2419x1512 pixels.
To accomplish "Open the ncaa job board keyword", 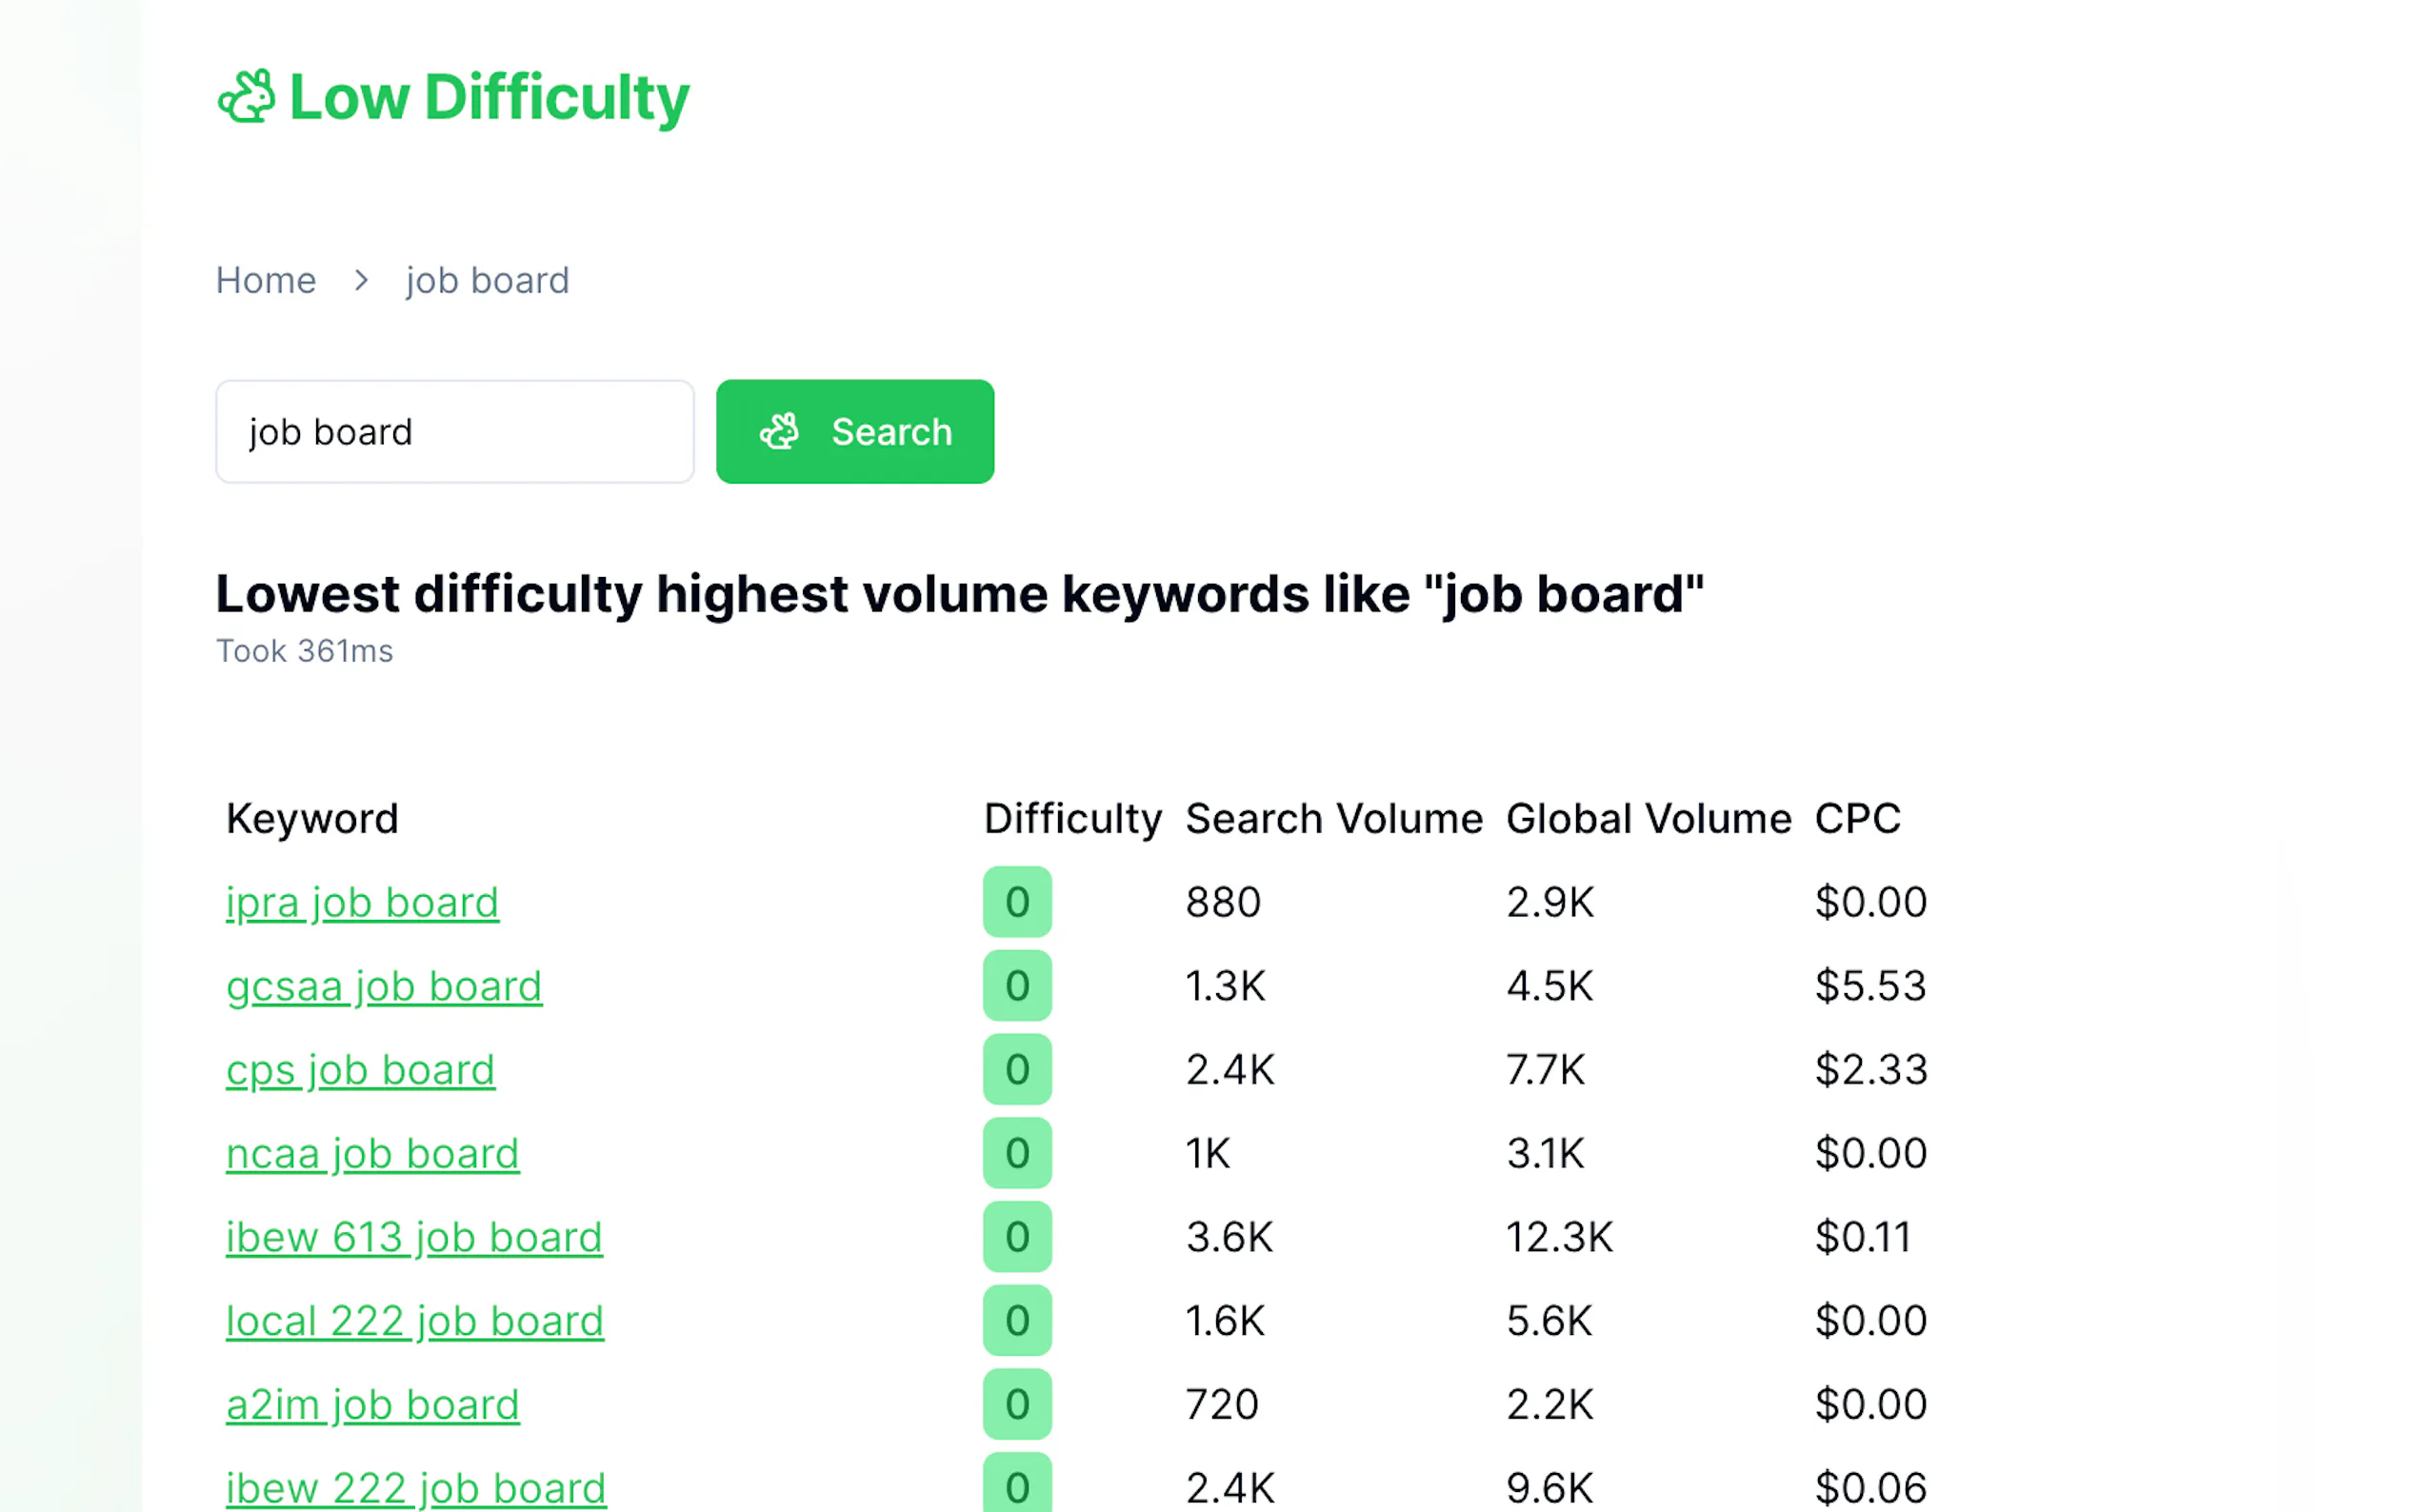I will [x=372, y=1154].
